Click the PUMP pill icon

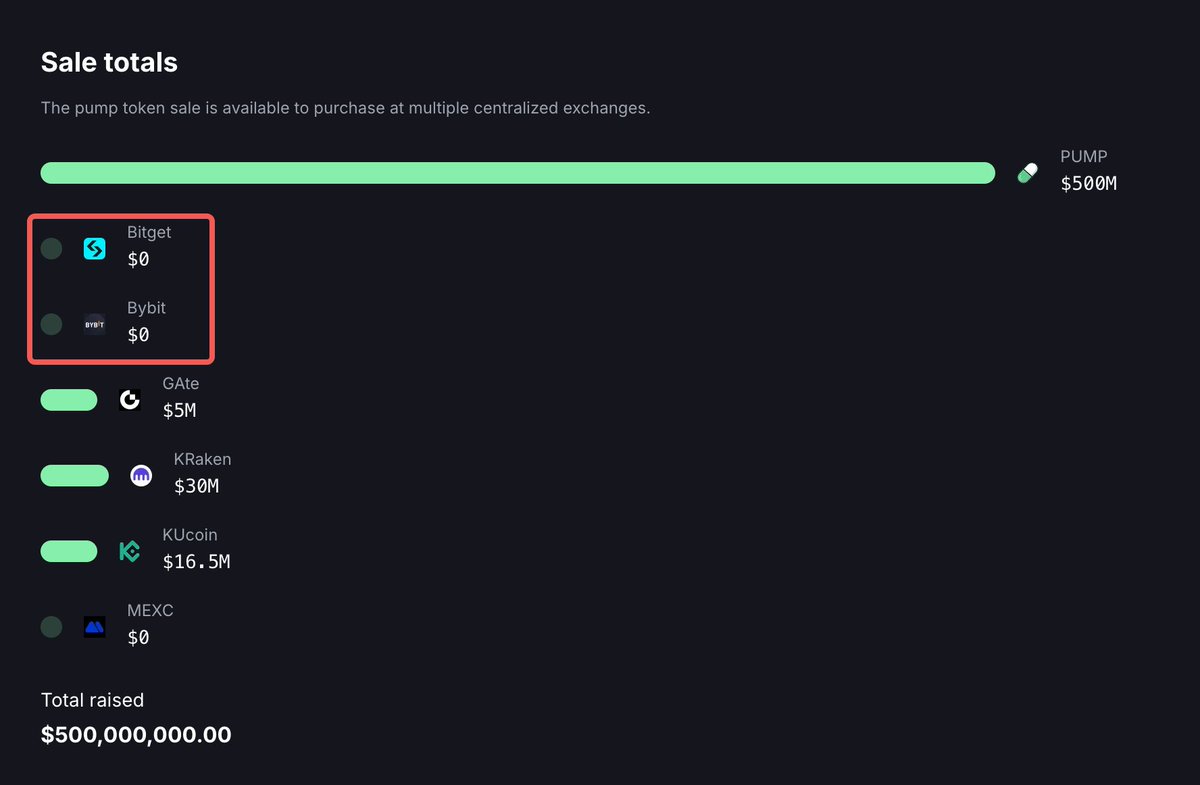(x=1028, y=173)
